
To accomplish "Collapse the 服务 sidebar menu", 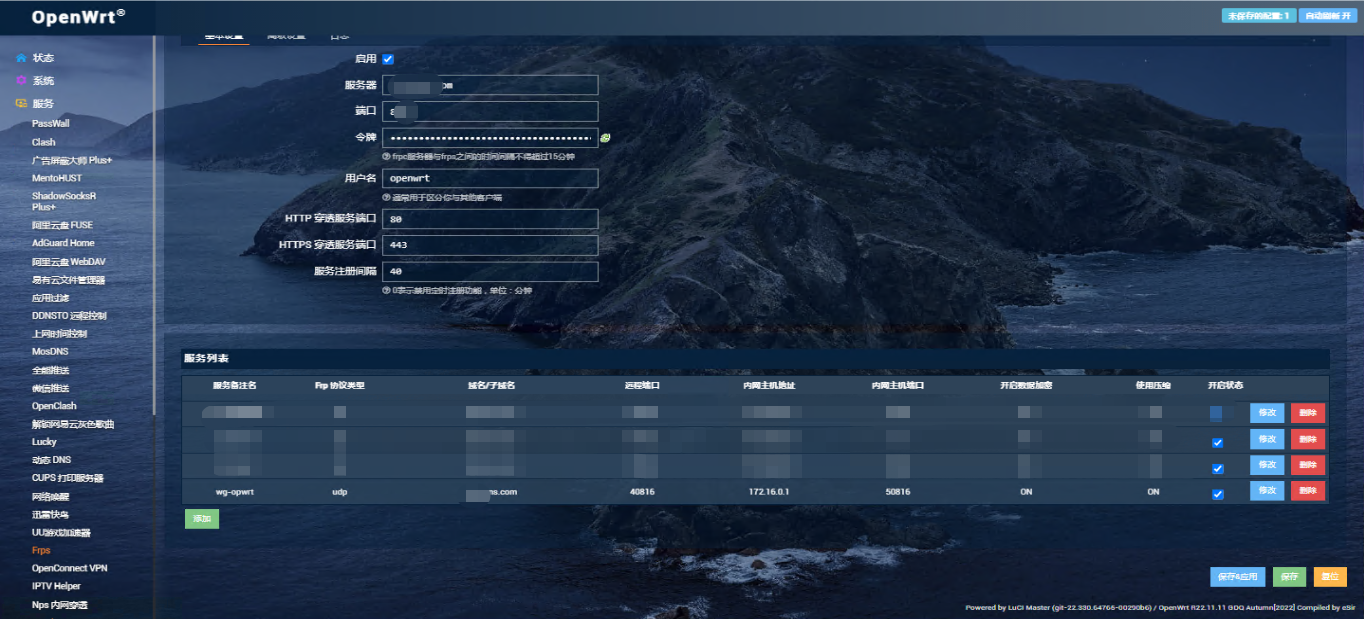I will click(43, 104).
